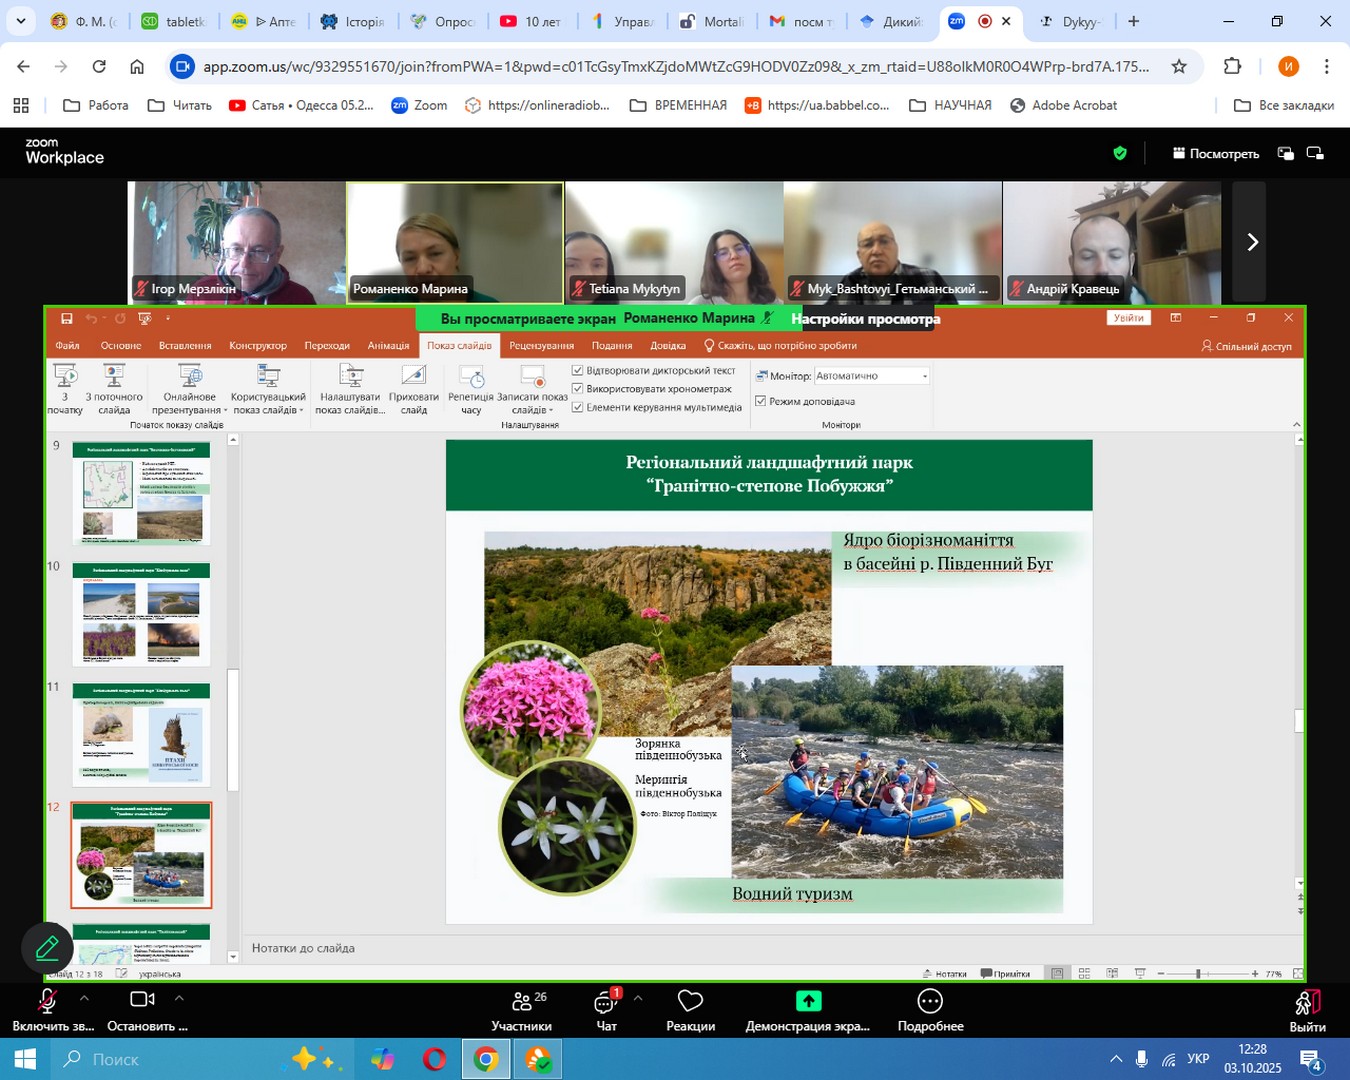Unmute the microphone in the Zoom toolbar

point(46,1002)
